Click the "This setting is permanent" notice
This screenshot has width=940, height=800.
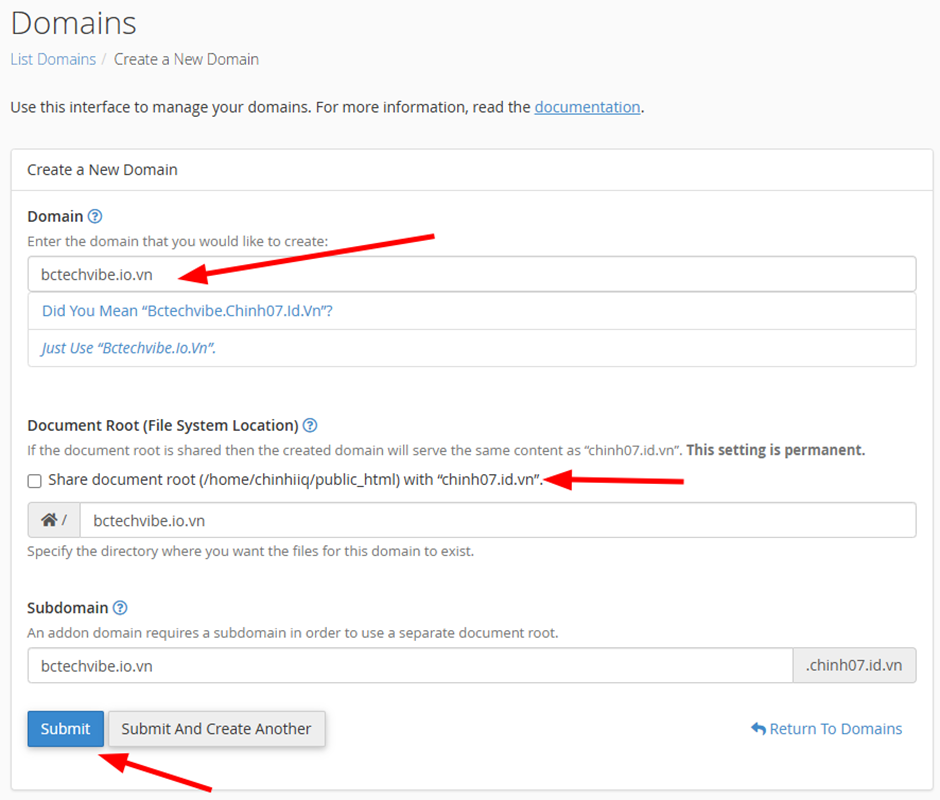pyautogui.click(x=775, y=450)
